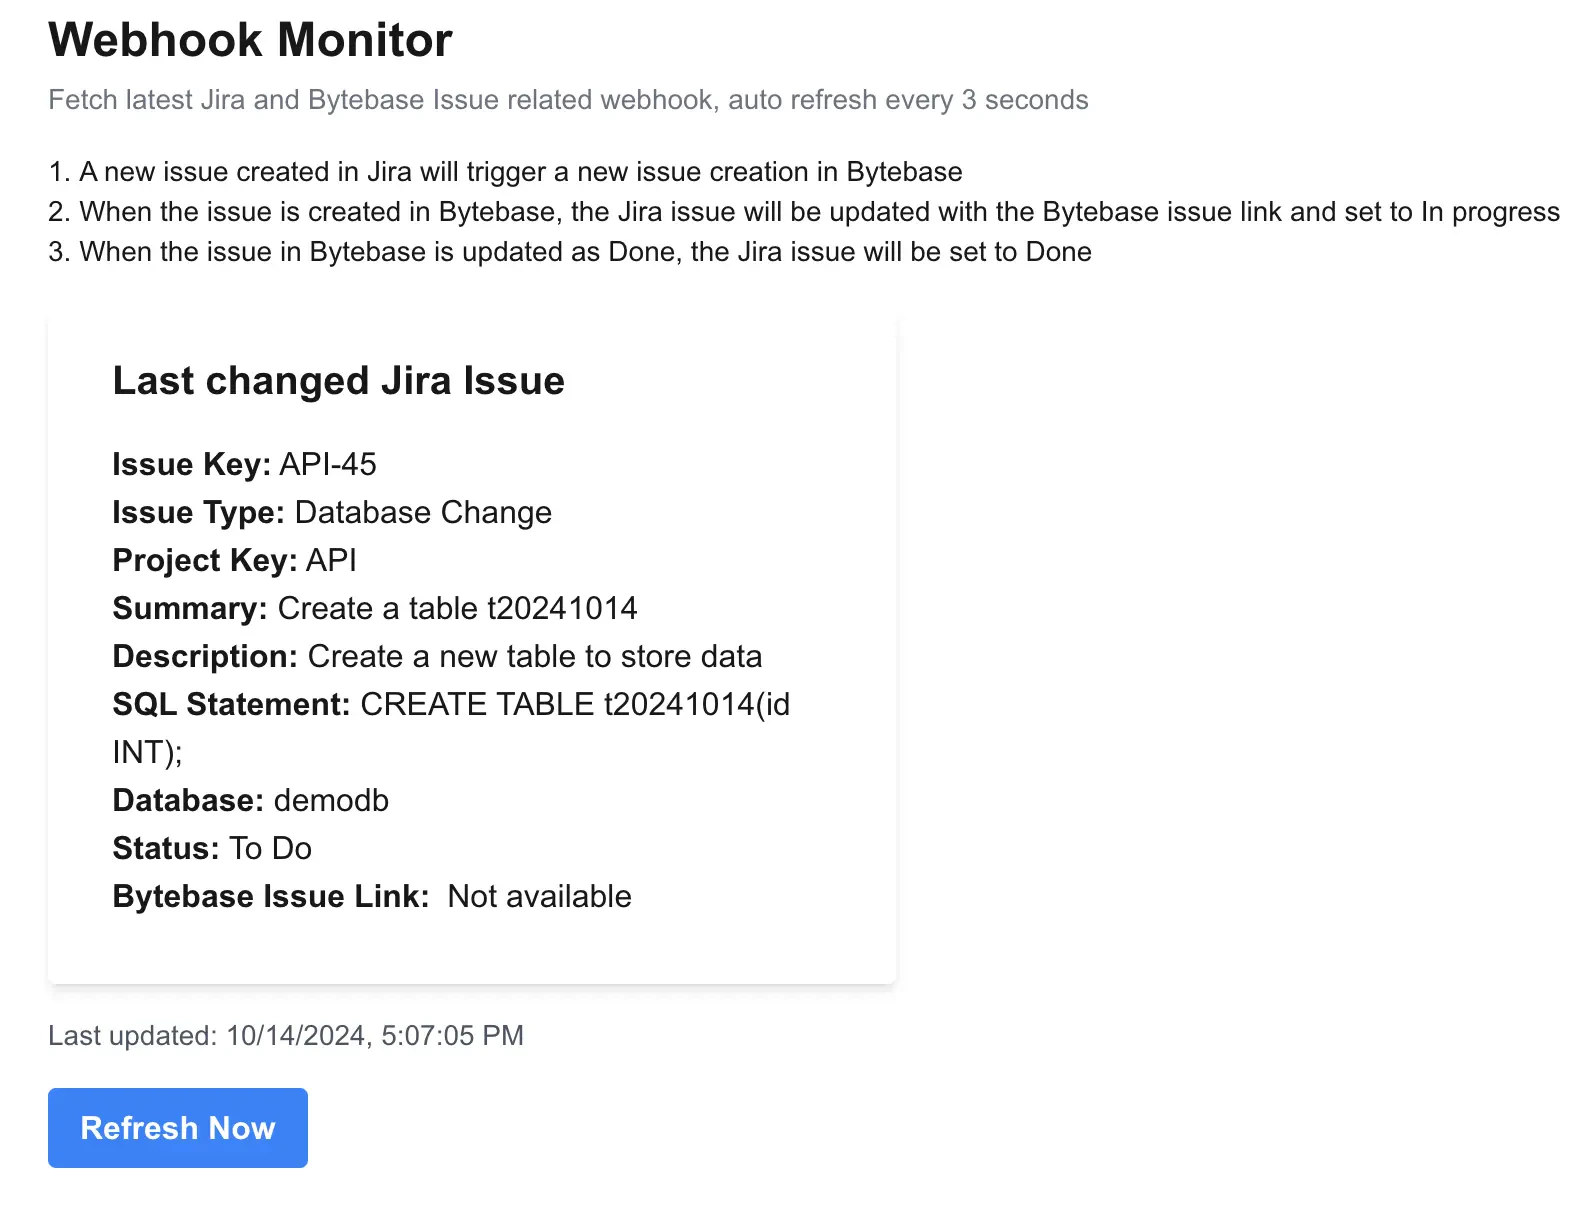Click the SQL Statement label
The width and height of the screenshot is (1586, 1210).
pos(232,704)
